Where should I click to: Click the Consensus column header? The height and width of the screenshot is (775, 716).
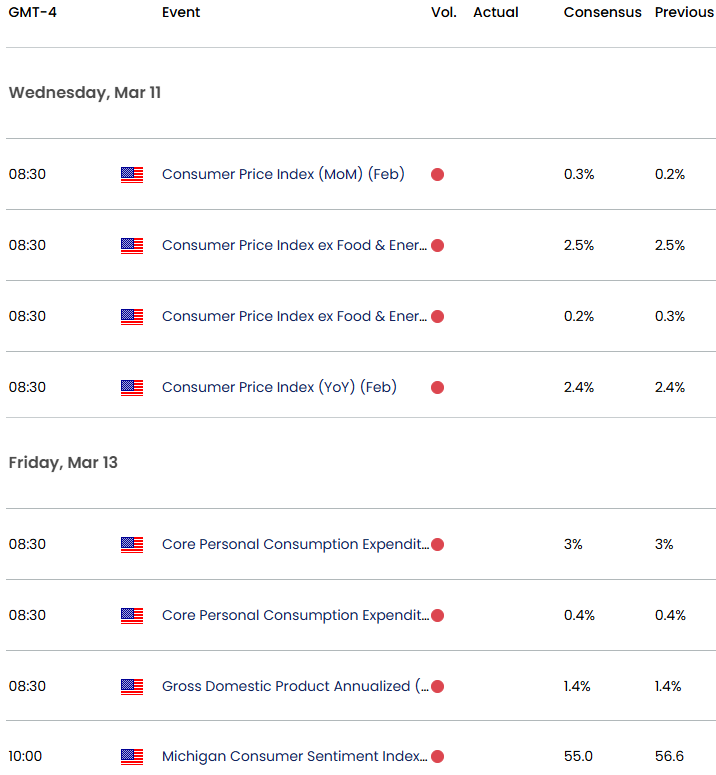coord(602,12)
